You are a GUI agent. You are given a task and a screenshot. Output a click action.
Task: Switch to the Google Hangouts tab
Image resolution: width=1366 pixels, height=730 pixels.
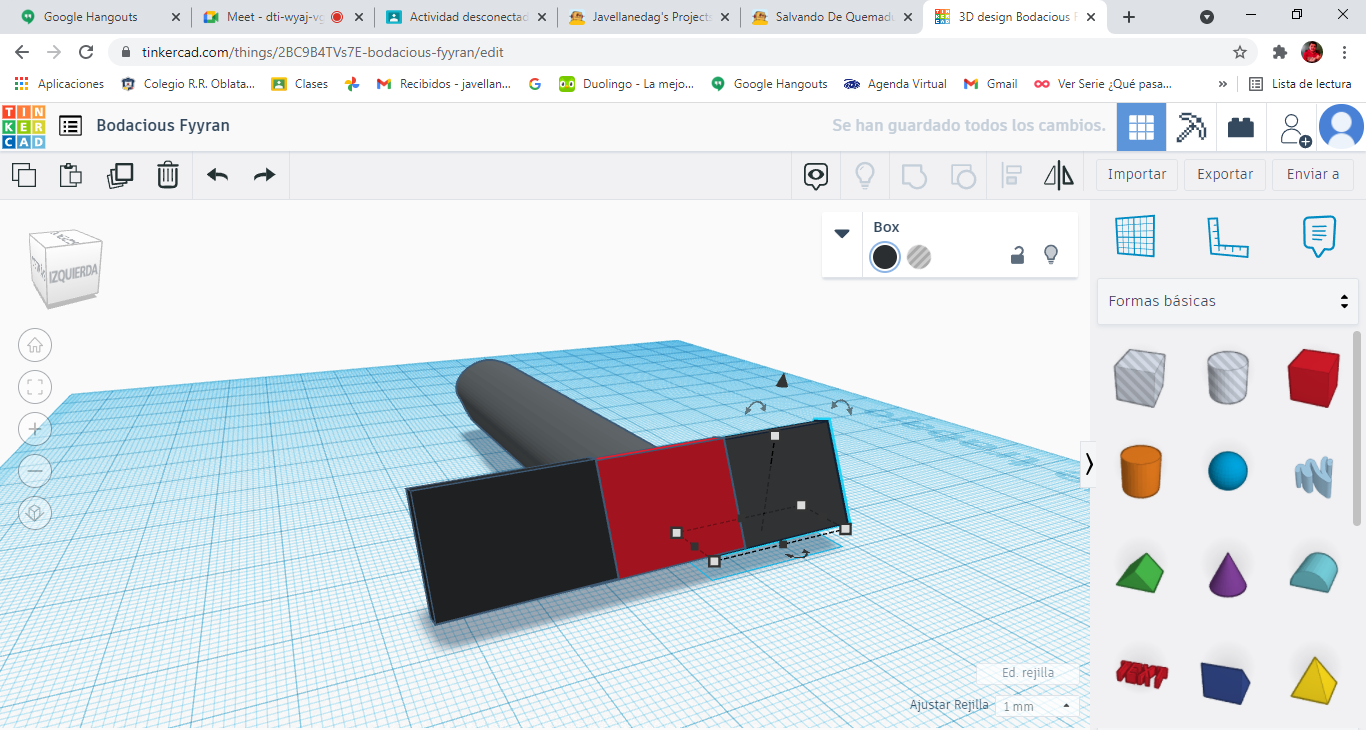[99, 17]
